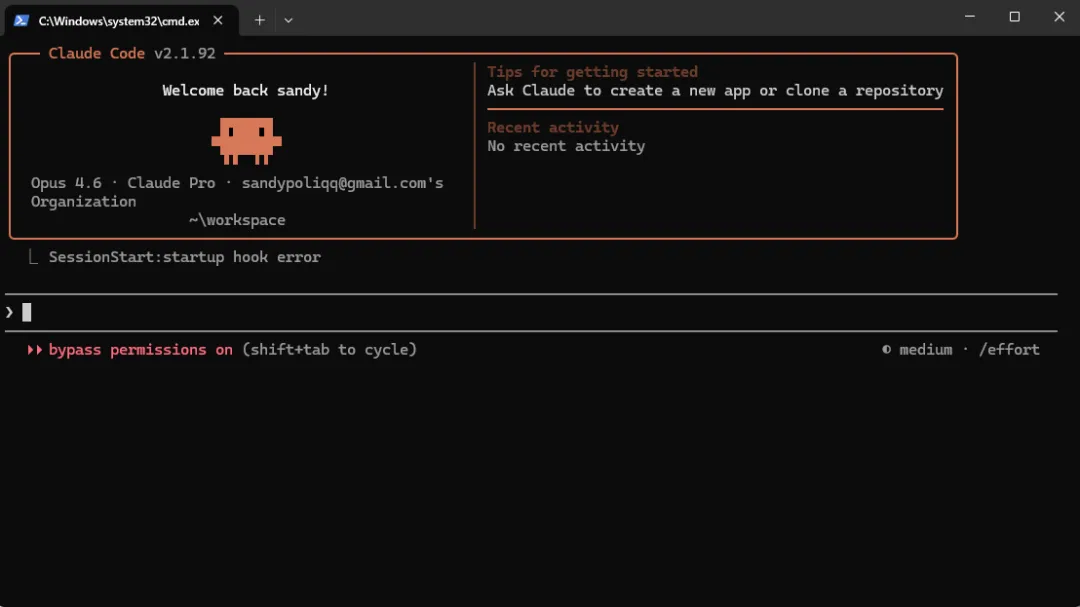Minimize the terminal window
This screenshot has width=1080, height=607.
coord(970,17)
